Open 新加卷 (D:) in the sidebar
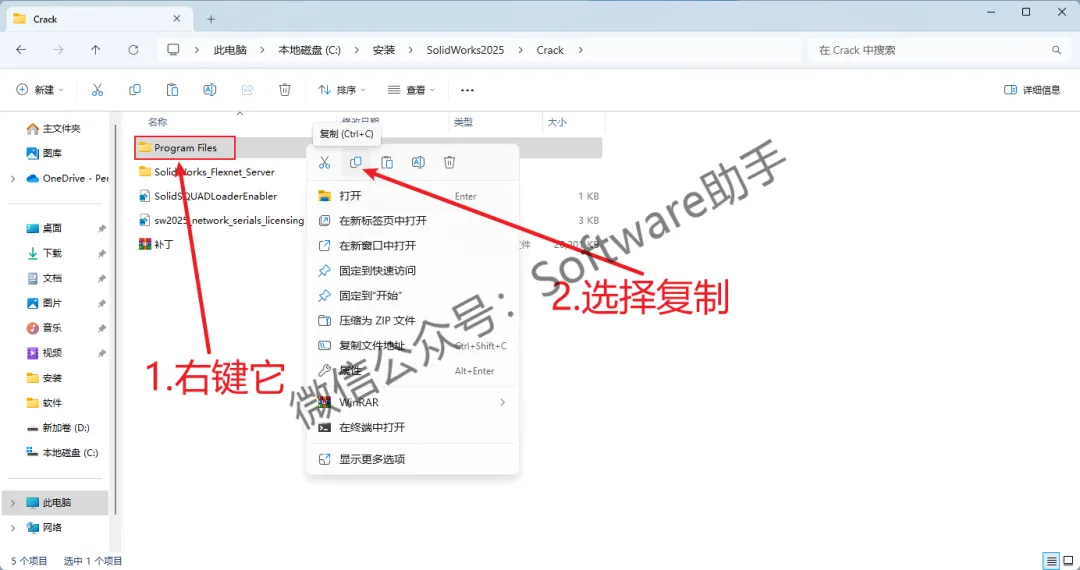 [56, 428]
